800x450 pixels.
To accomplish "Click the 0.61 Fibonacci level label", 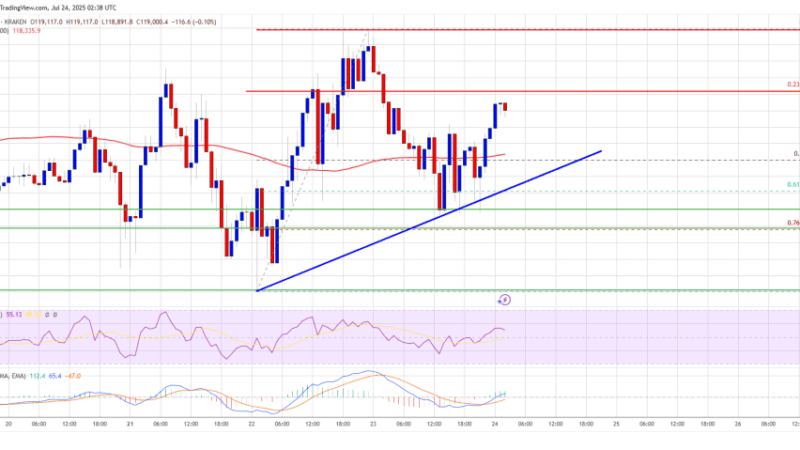I will pyautogui.click(x=793, y=185).
